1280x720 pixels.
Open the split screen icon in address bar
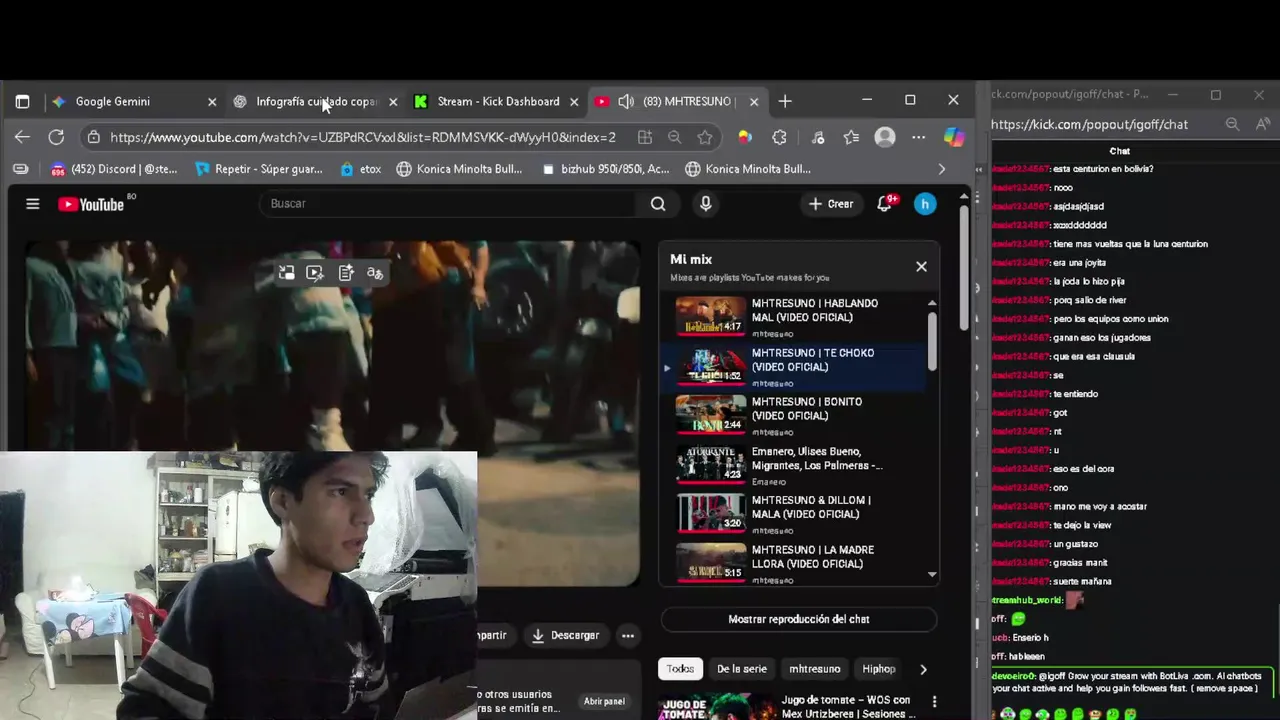click(x=645, y=137)
